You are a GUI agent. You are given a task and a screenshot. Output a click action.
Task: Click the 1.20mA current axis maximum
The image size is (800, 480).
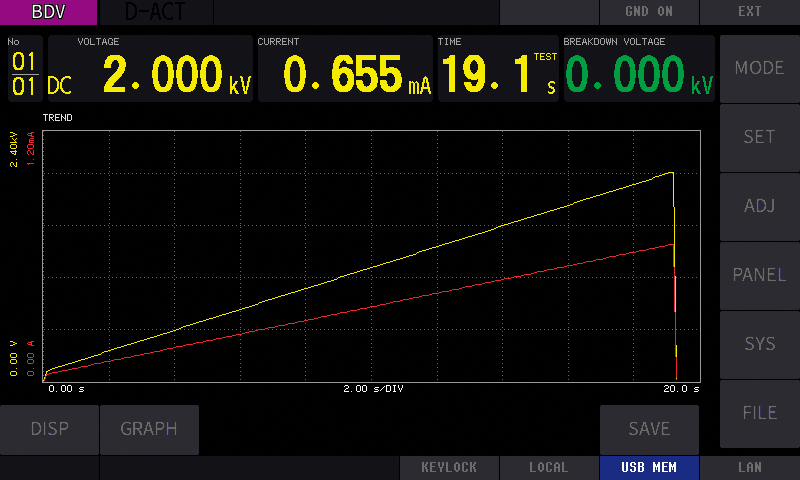tap(31, 148)
